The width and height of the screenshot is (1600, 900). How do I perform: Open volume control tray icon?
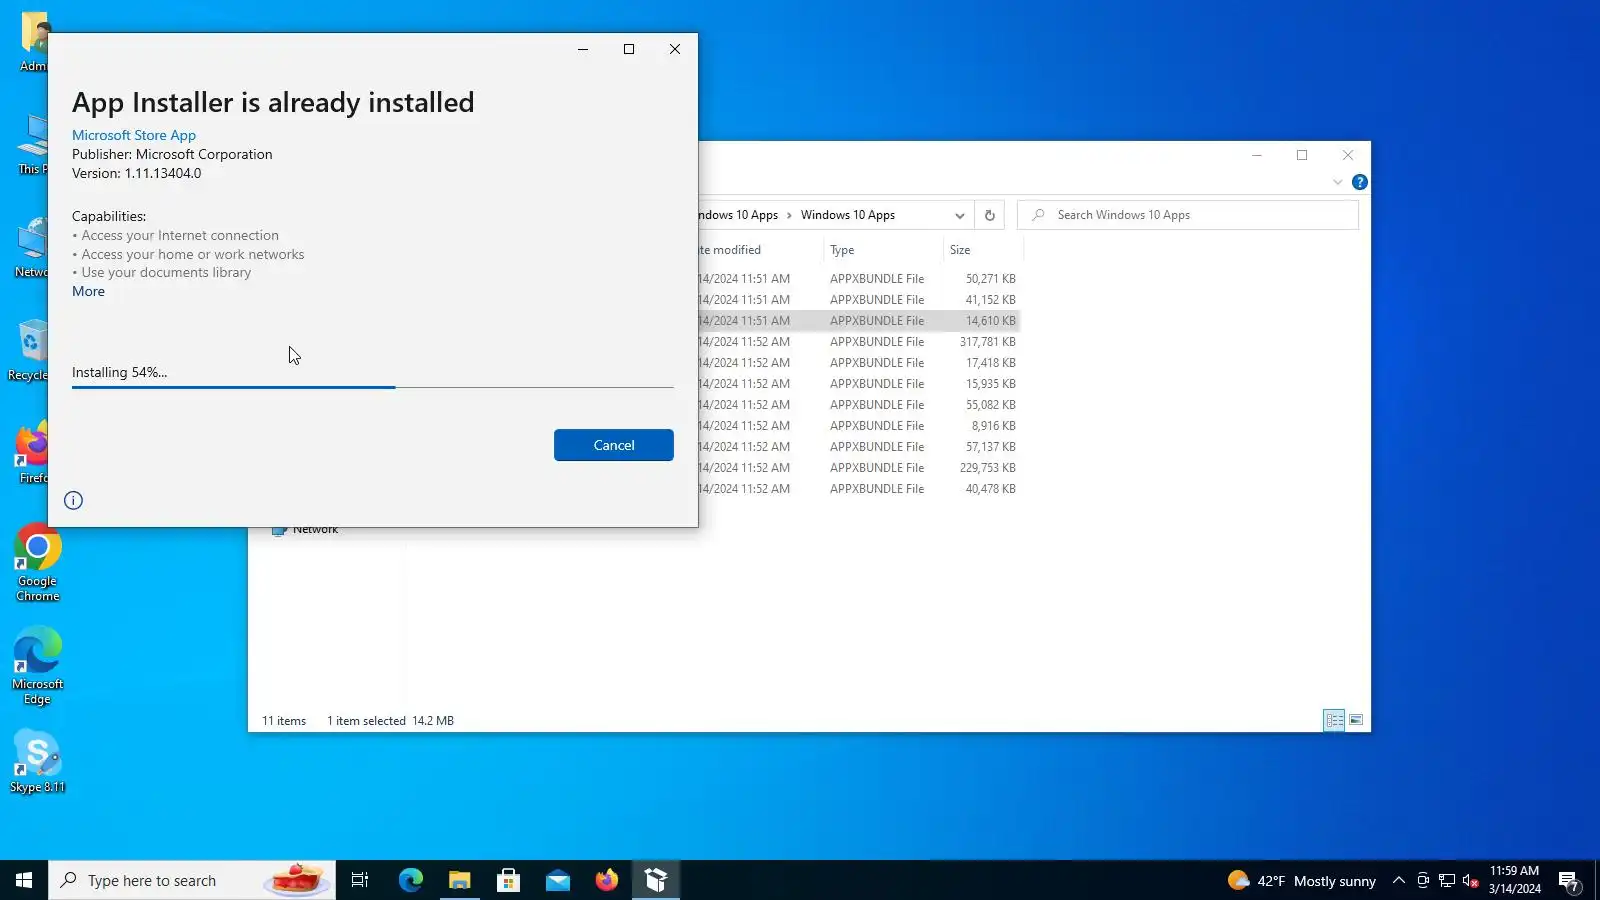(x=1470, y=881)
